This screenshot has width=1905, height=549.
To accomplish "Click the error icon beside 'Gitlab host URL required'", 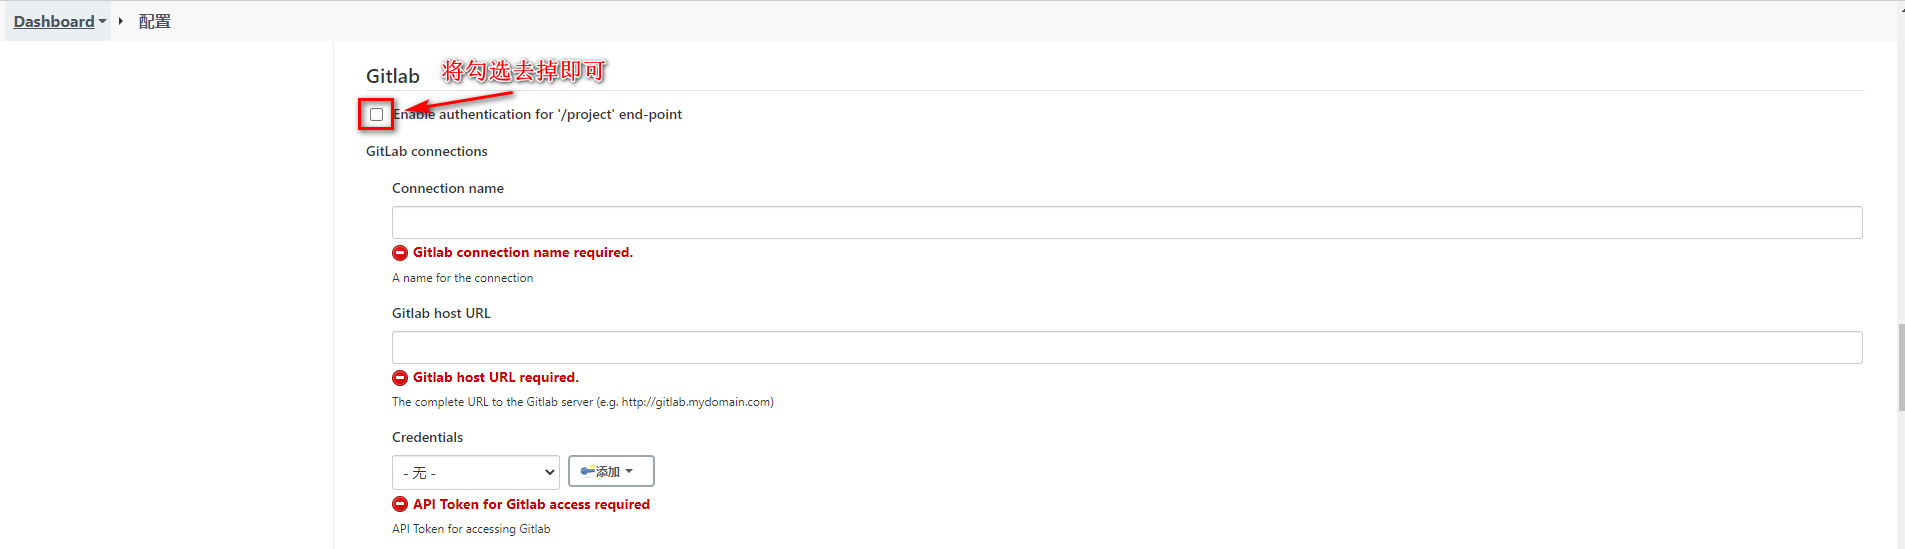I will (x=400, y=378).
